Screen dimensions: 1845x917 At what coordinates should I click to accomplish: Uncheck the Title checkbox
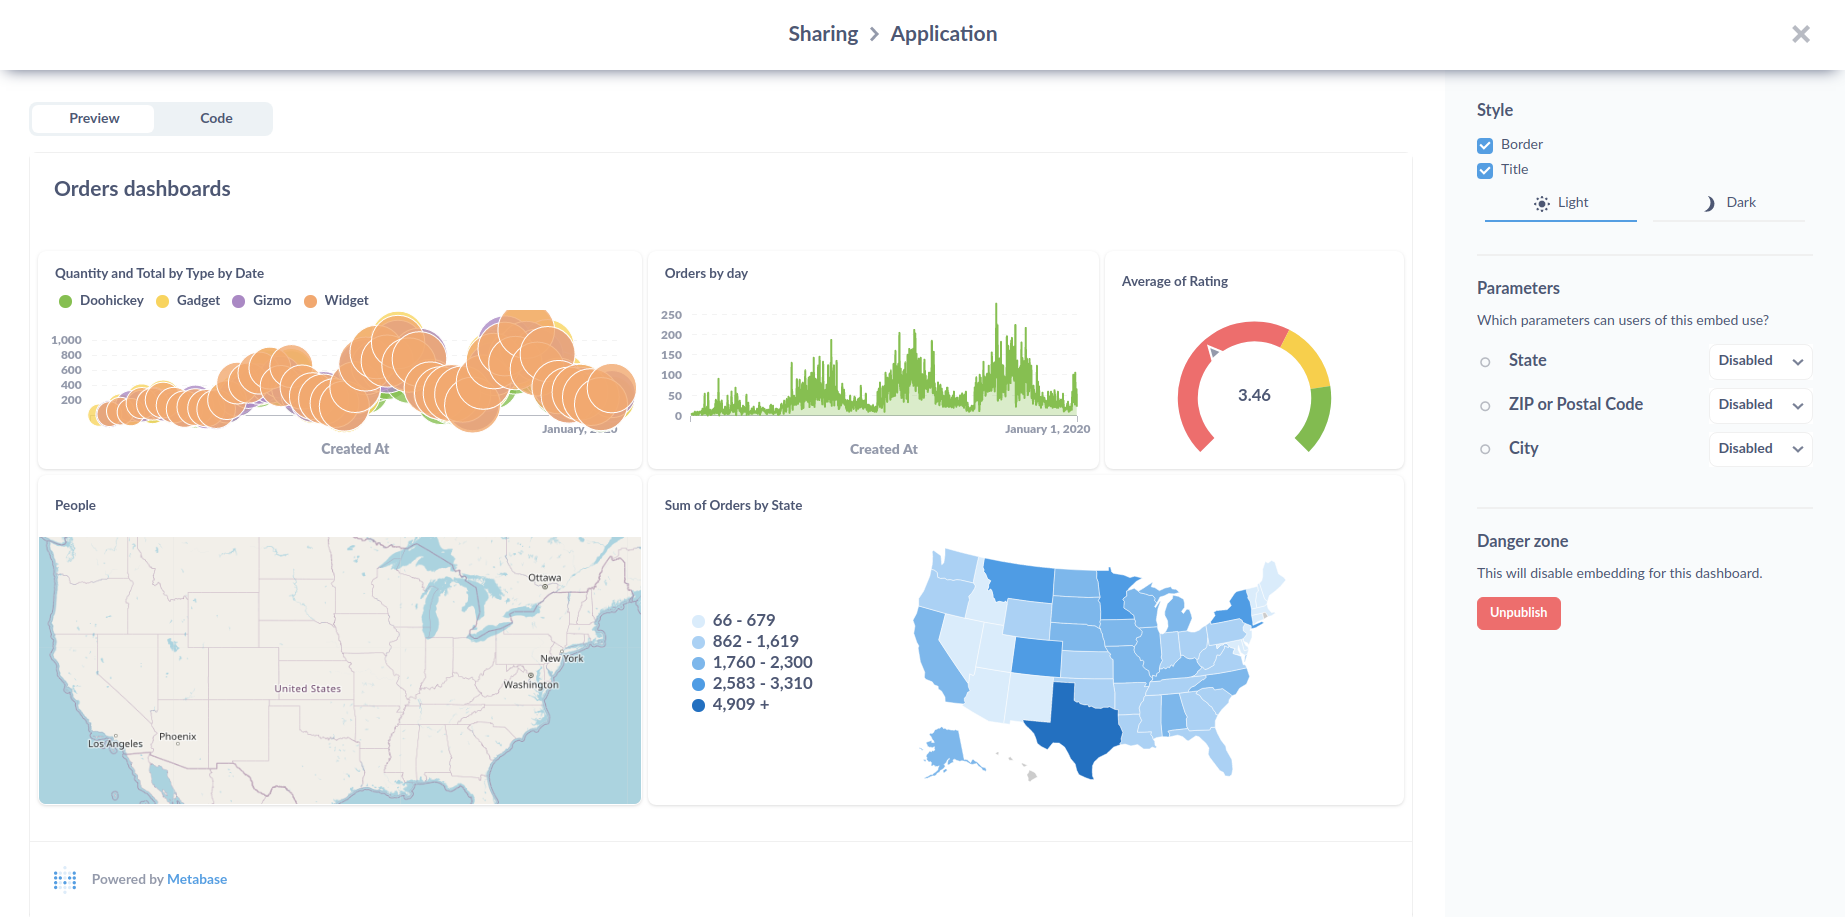click(1485, 170)
